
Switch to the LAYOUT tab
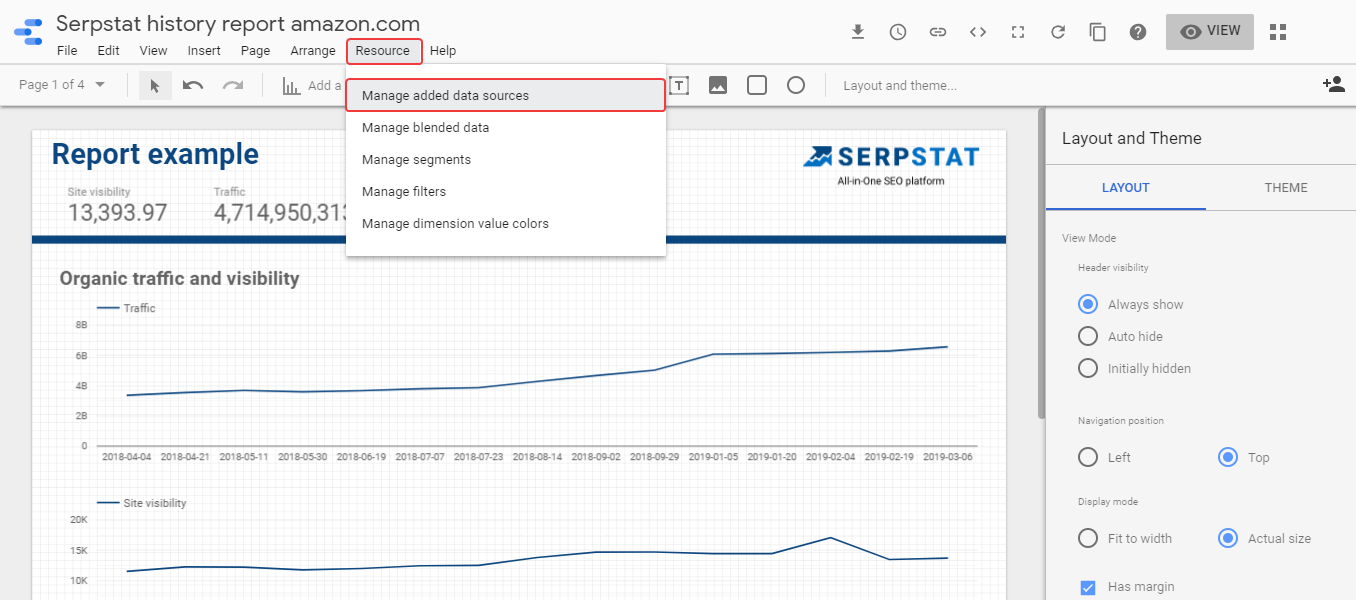point(1126,188)
